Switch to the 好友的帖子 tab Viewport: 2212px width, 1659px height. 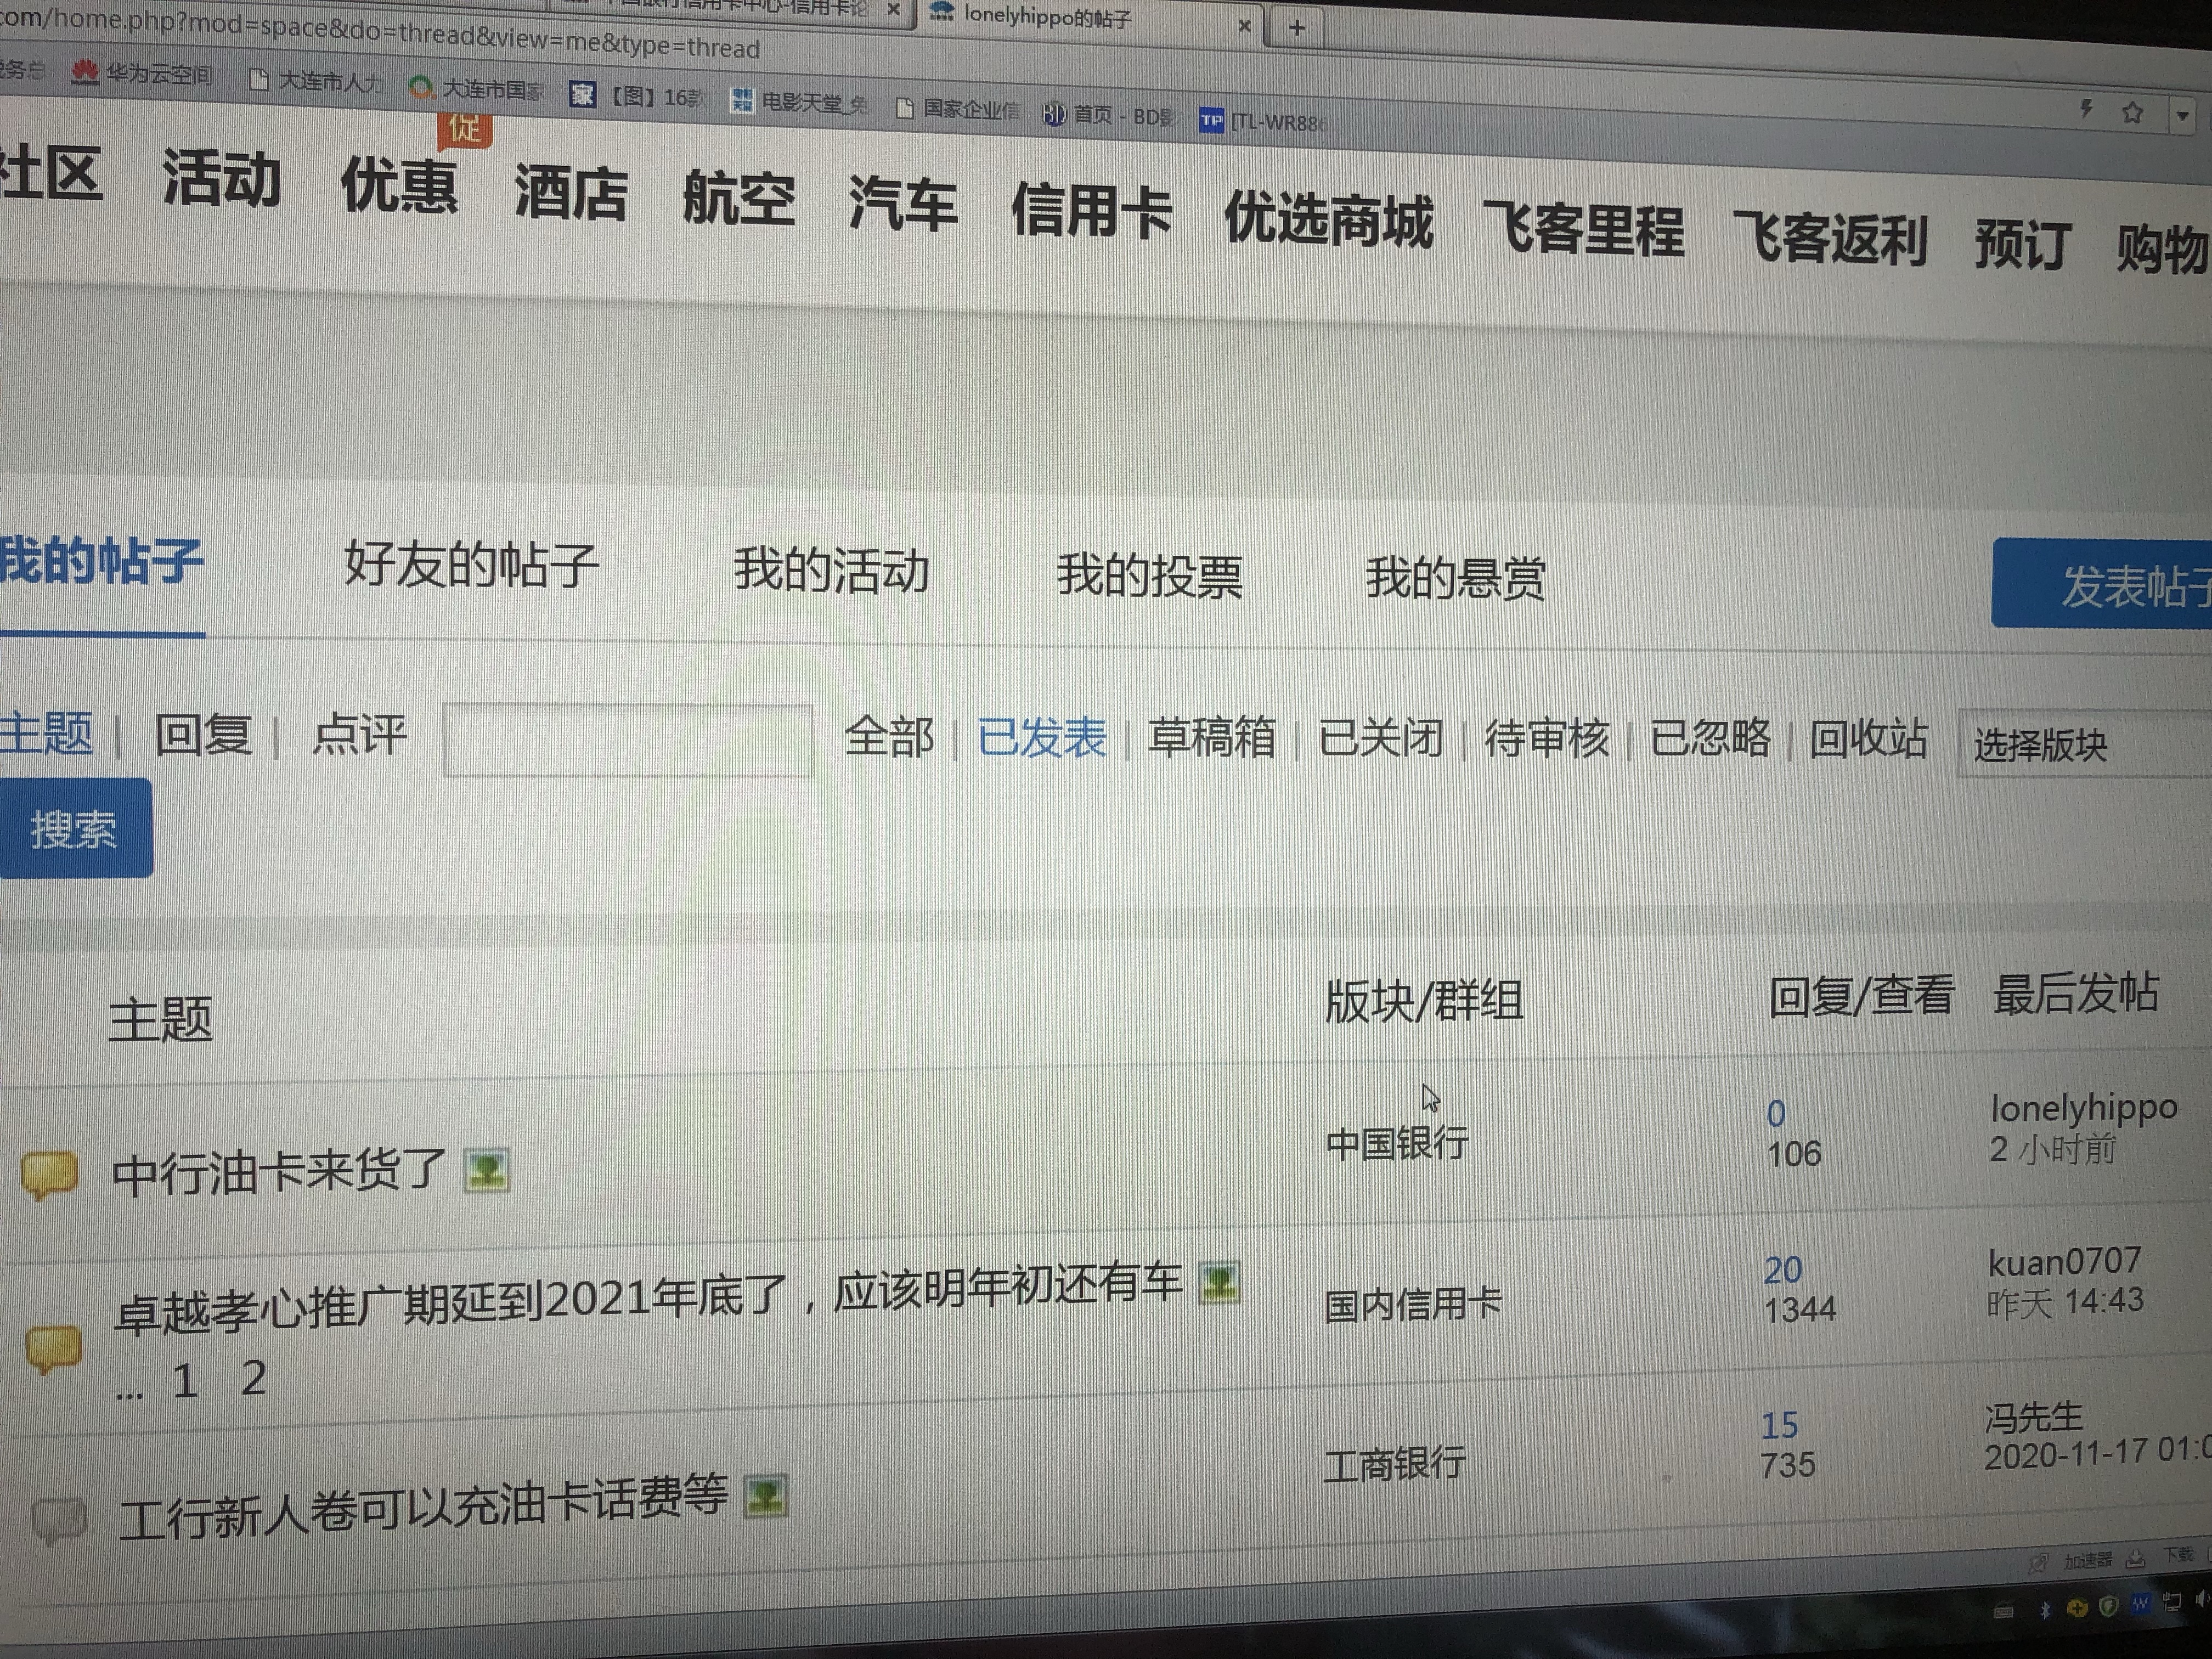pos(471,566)
